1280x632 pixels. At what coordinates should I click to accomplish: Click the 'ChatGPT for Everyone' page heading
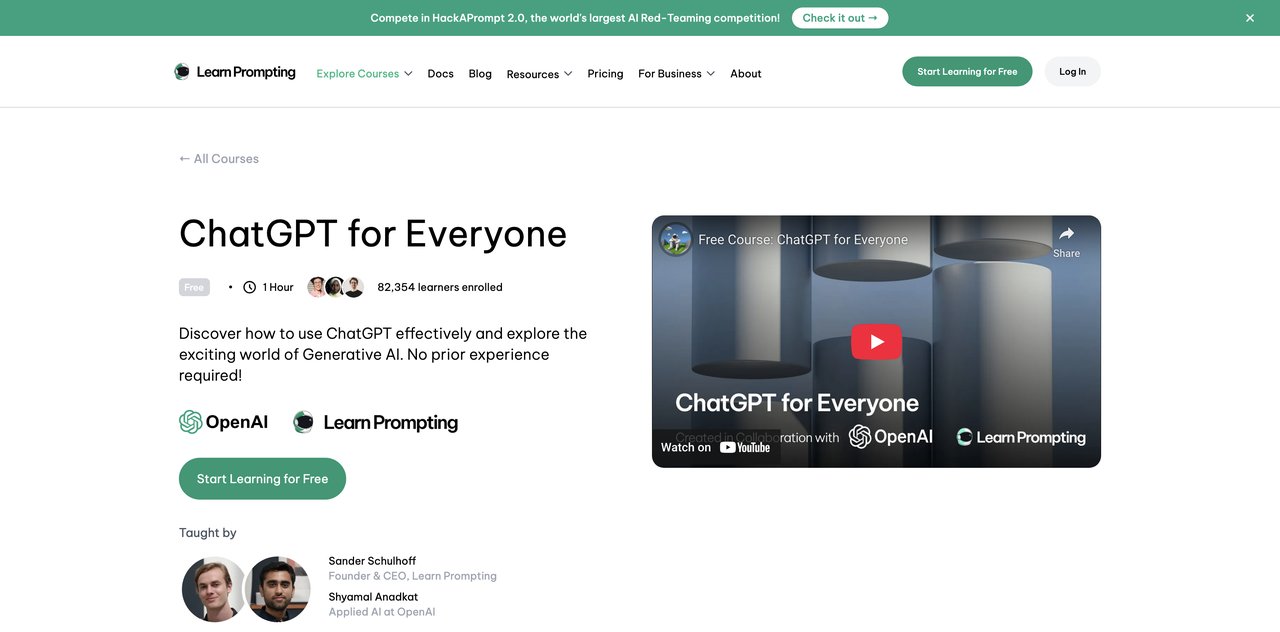tap(373, 234)
